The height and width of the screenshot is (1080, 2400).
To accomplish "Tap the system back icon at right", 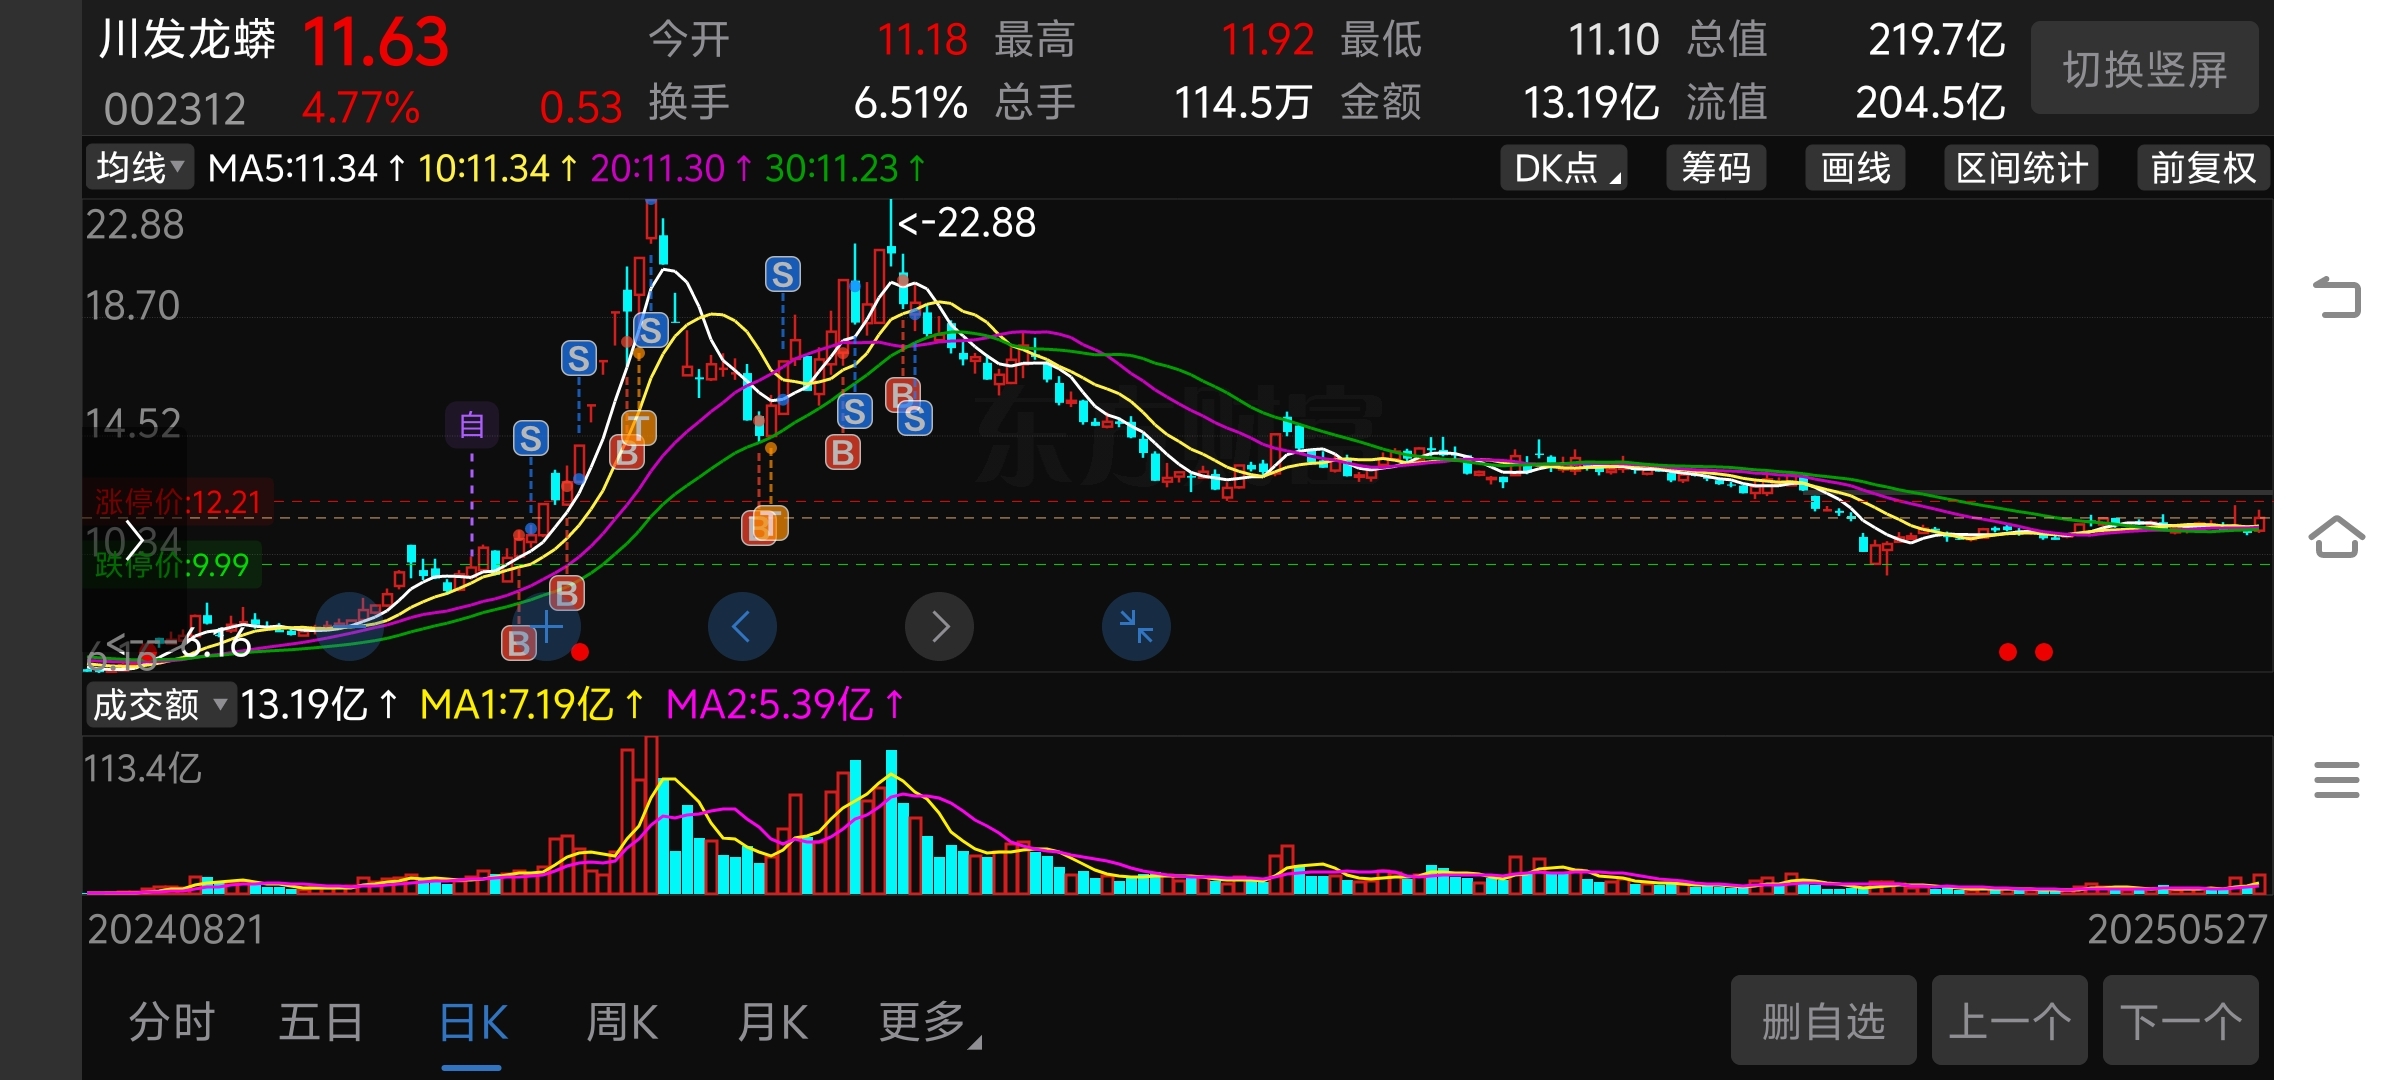I will click(x=2337, y=297).
